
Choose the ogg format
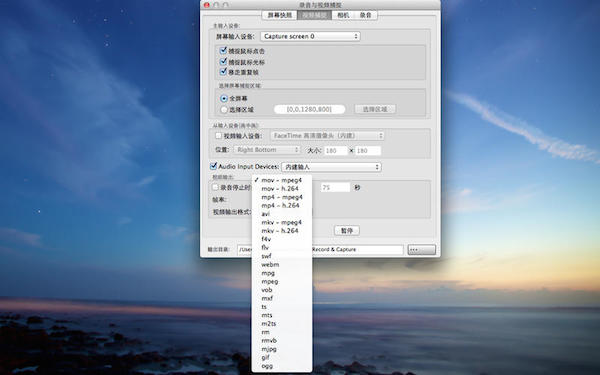282,365
